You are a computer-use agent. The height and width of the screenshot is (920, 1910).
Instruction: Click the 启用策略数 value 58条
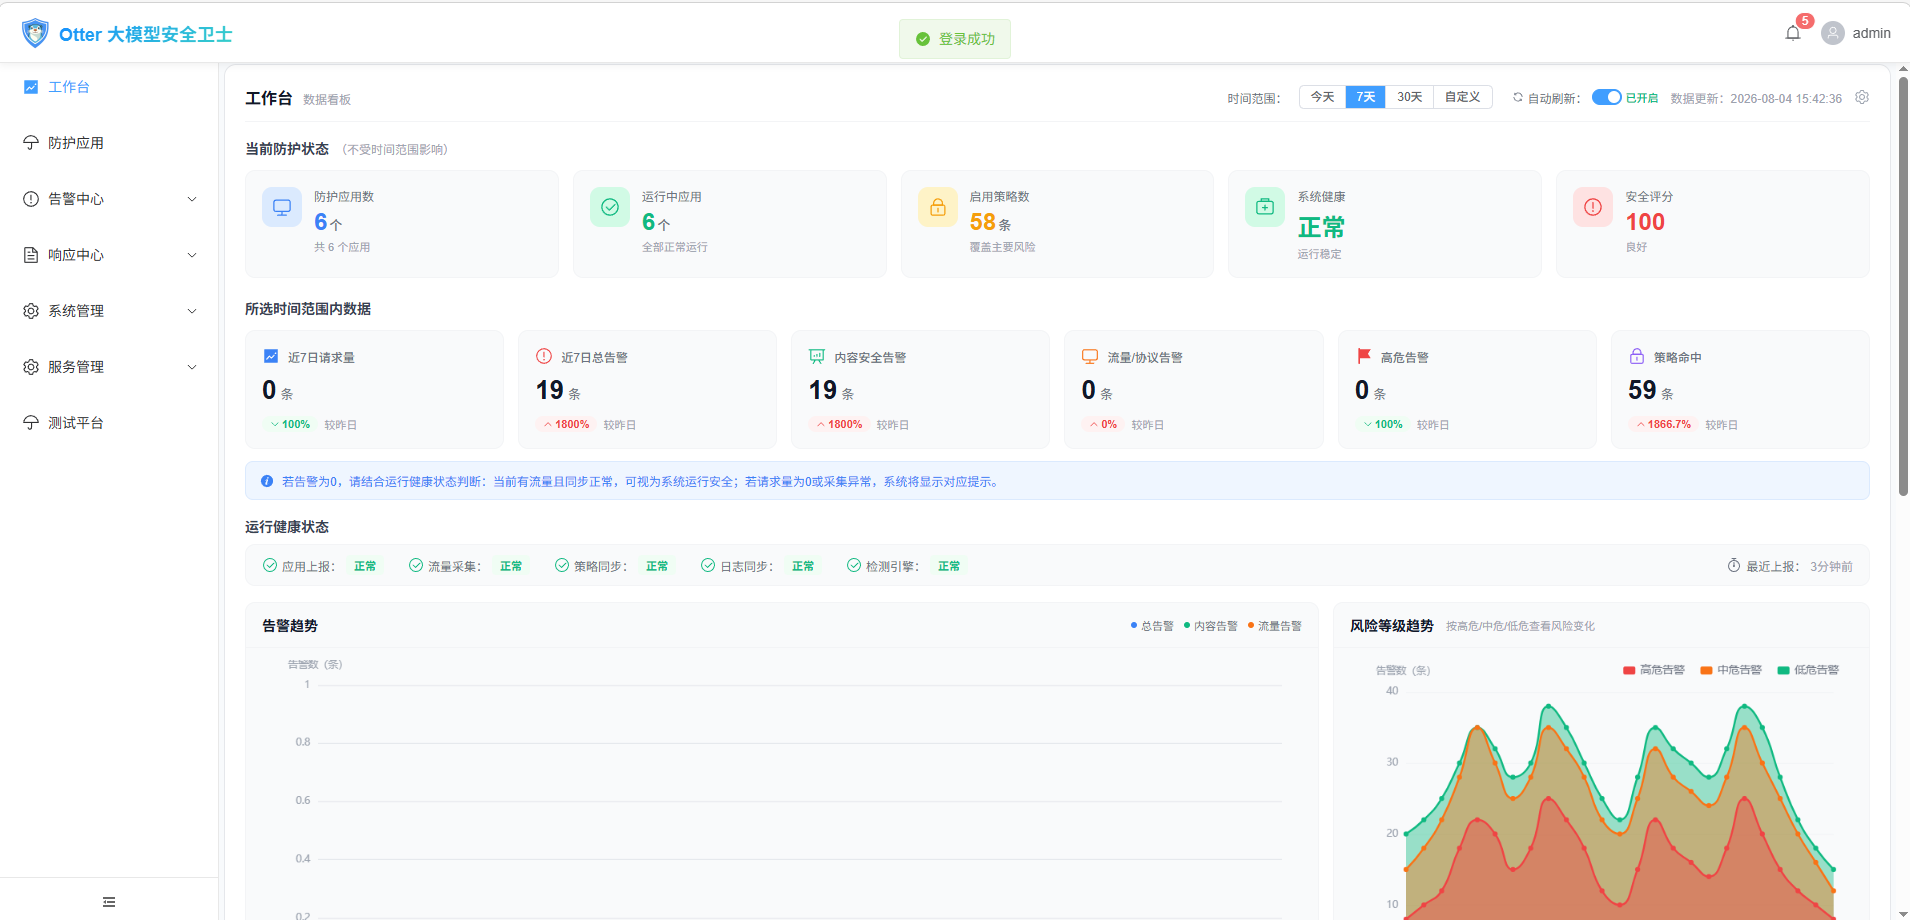click(x=990, y=222)
